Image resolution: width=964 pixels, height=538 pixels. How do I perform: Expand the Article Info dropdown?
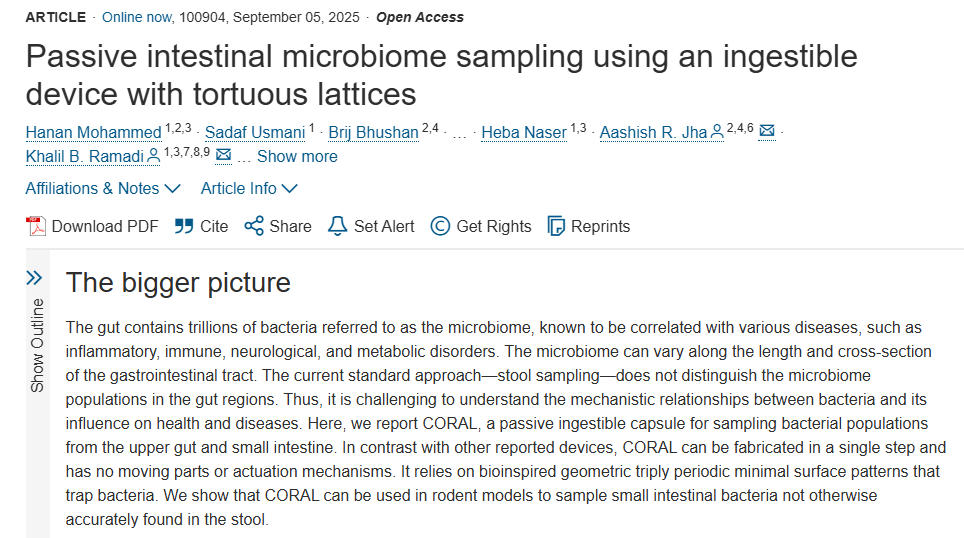[x=249, y=188]
